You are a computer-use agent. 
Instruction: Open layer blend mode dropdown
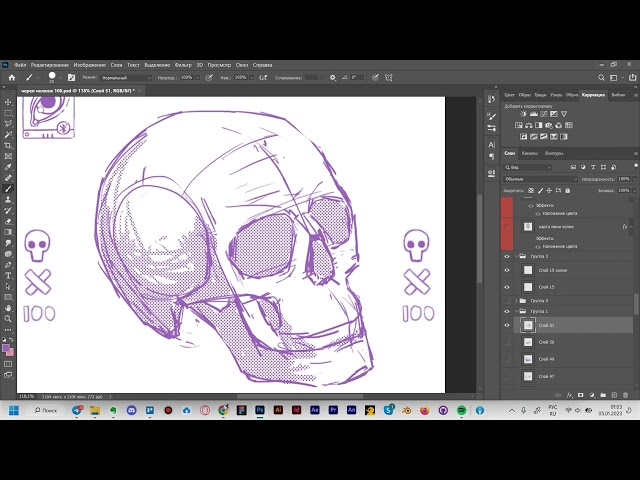coord(540,179)
